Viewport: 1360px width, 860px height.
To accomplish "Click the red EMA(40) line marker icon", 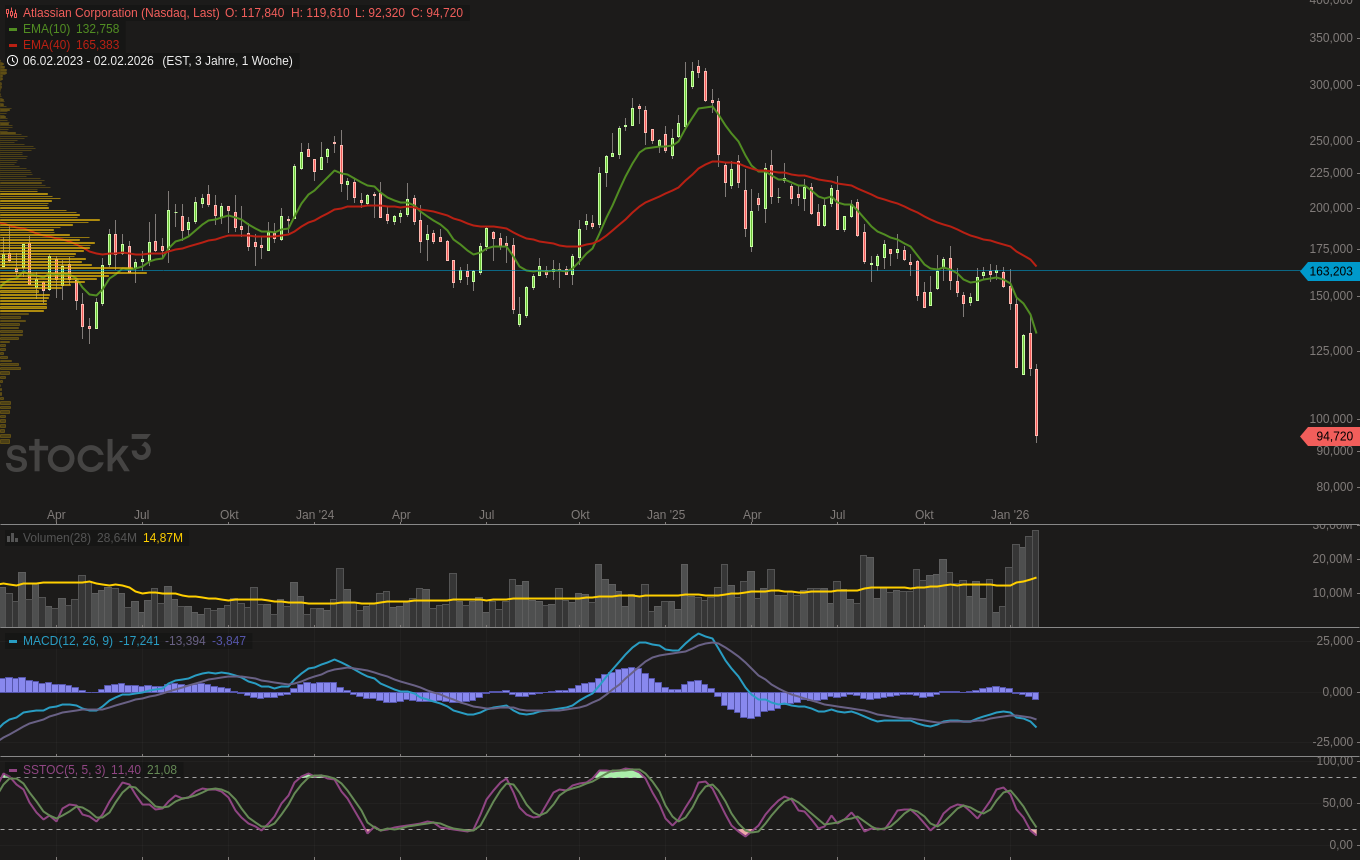I will [x=13, y=46].
